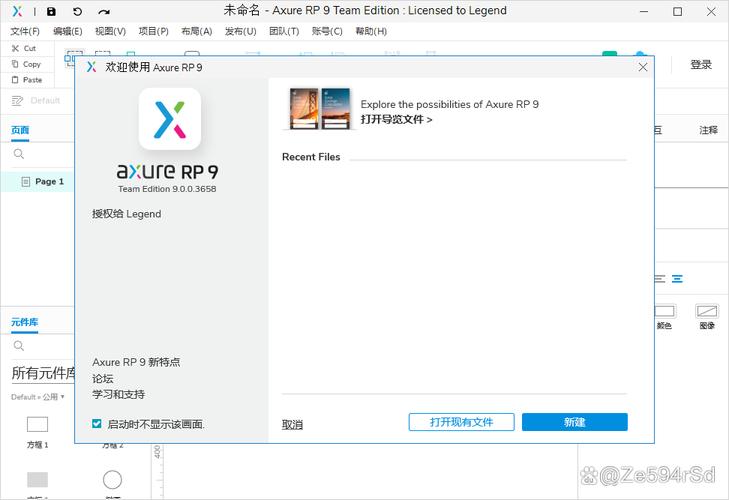
Task: Click the Undo arrow icon
Action: tap(77, 12)
